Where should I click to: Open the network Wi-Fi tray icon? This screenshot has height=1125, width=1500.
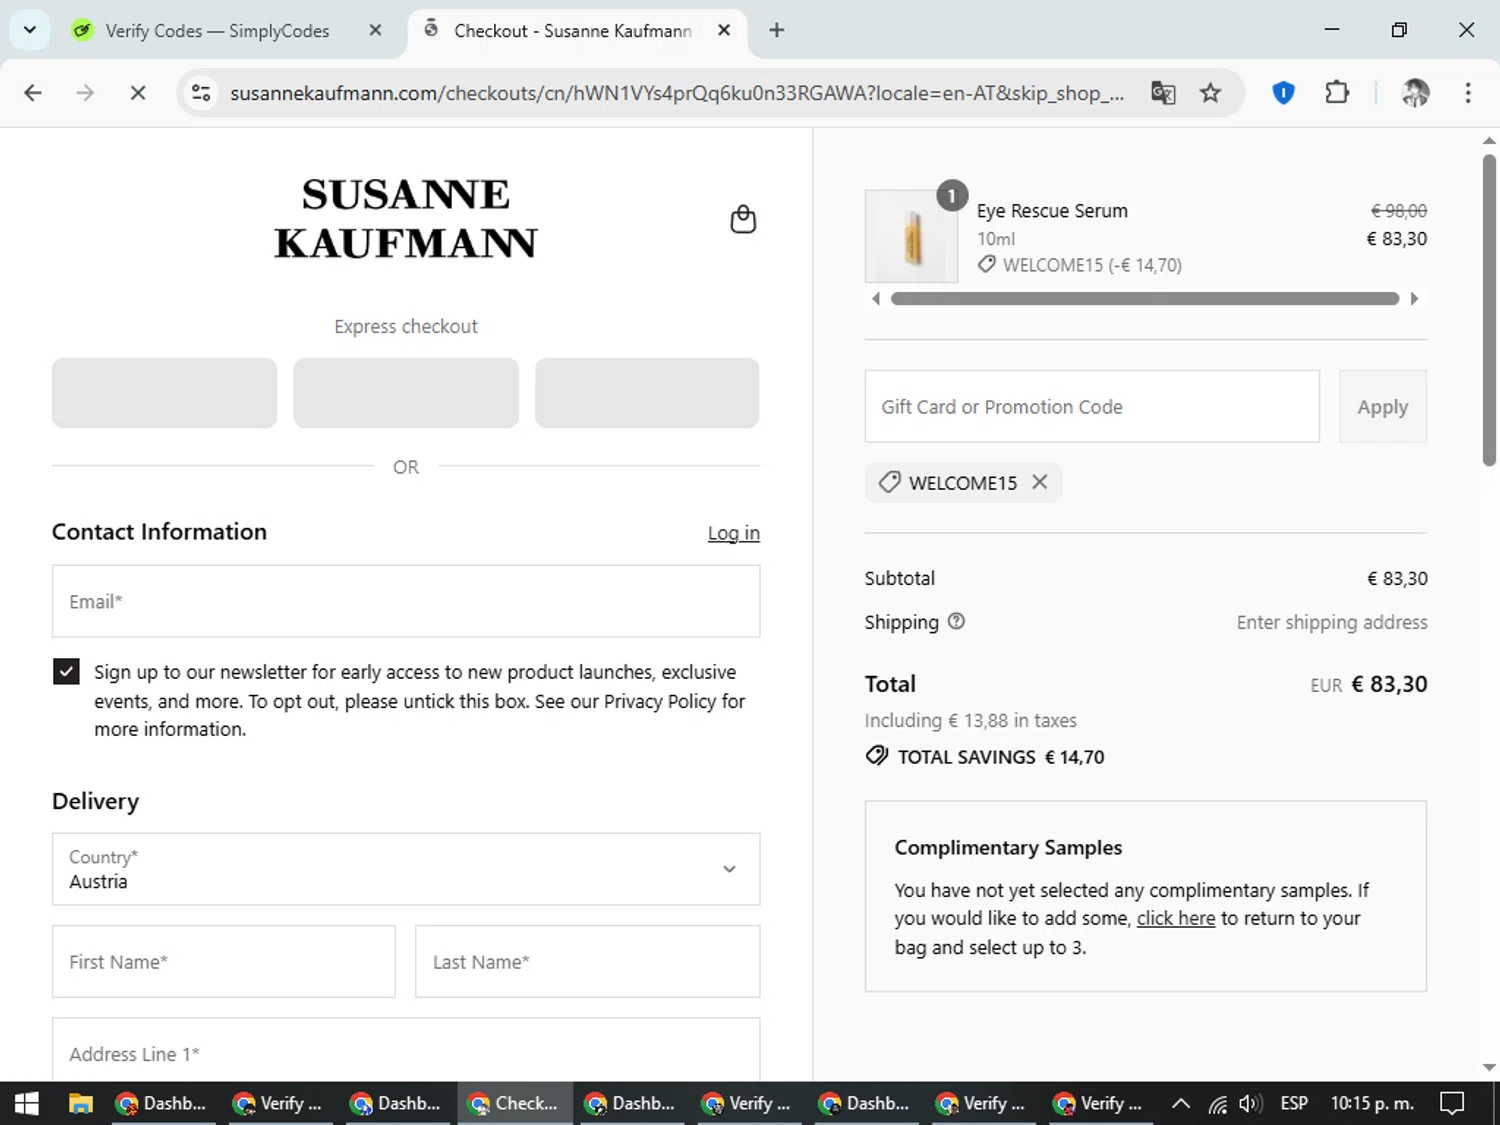click(1217, 1103)
